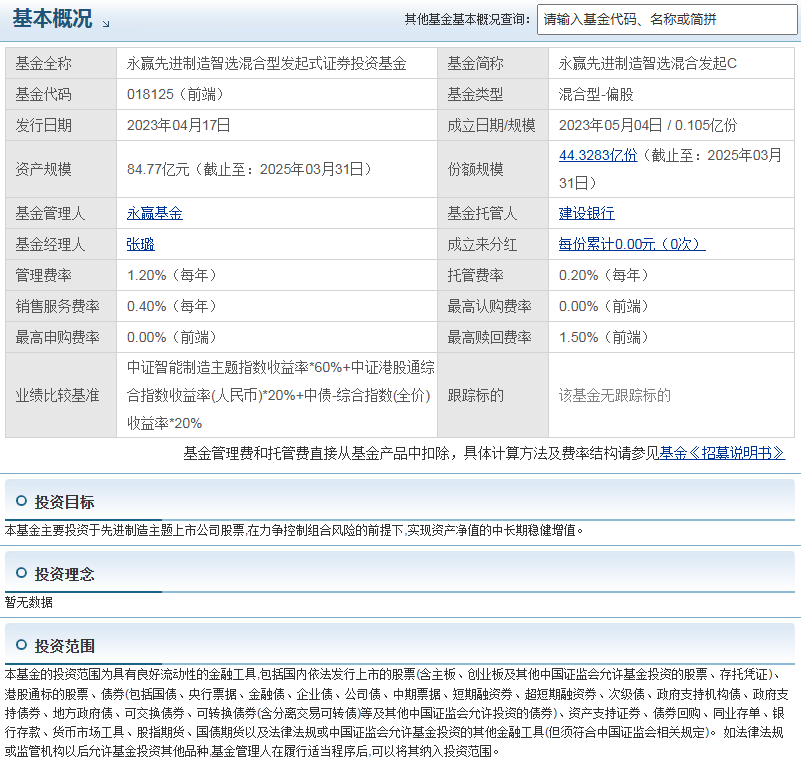Select fund type value 混合型-偏股

596,94
